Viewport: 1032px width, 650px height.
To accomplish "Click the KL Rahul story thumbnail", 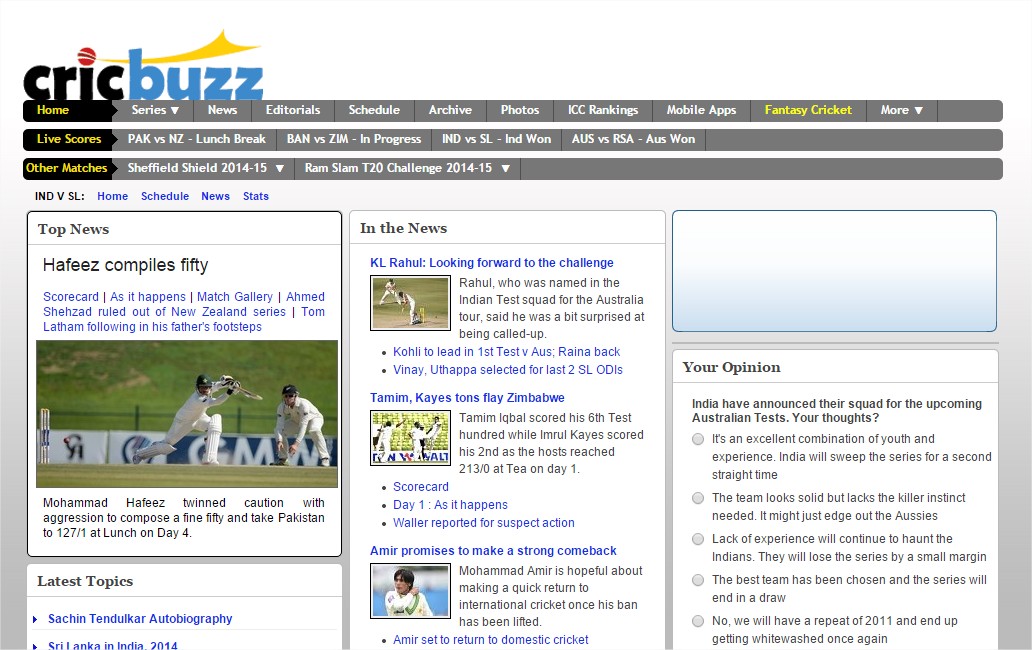I will pyautogui.click(x=411, y=303).
